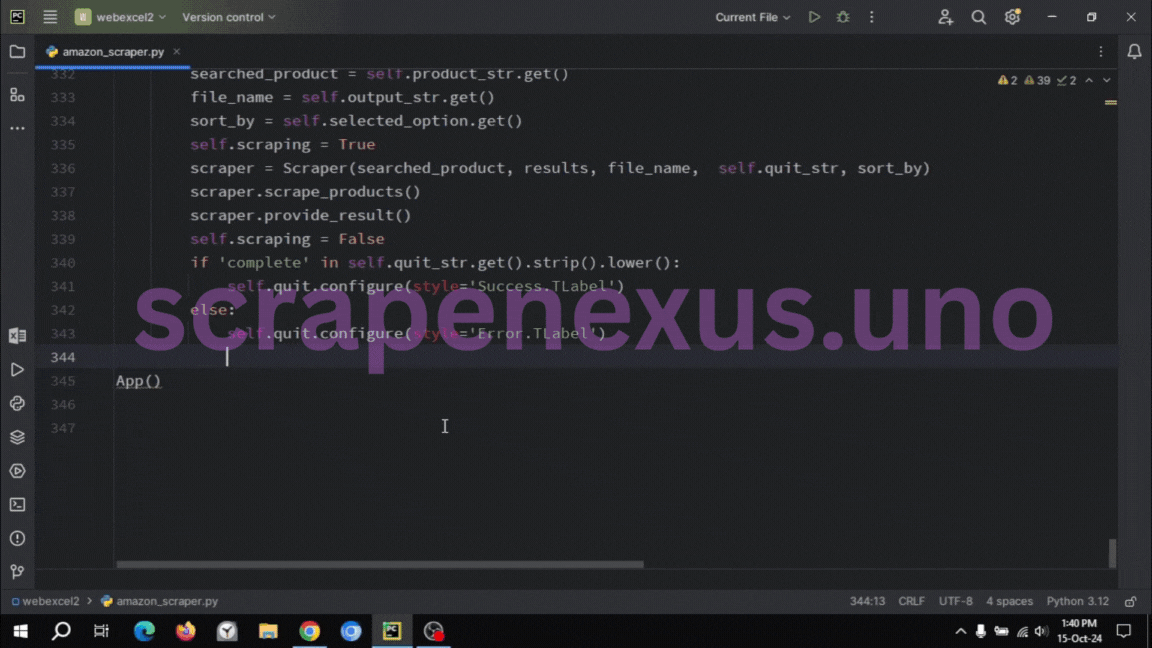Image resolution: width=1152 pixels, height=648 pixels.
Task: Click the editor horizontal scrollbar
Action: coord(380,564)
